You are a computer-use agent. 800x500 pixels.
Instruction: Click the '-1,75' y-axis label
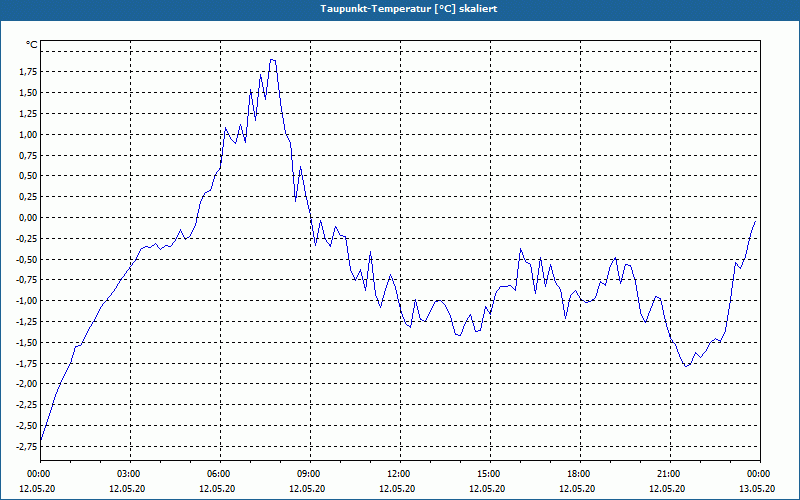click(27, 364)
